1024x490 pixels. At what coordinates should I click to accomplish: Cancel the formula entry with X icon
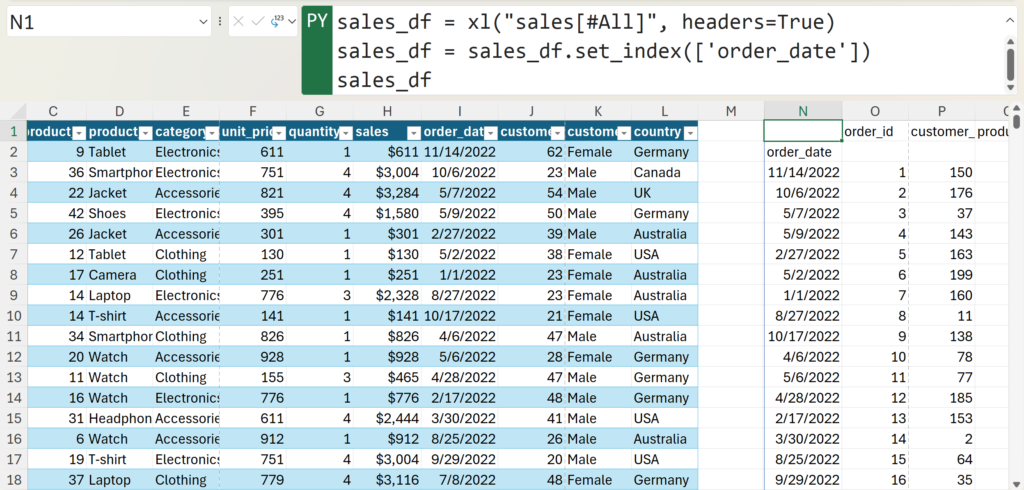pyautogui.click(x=238, y=21)
